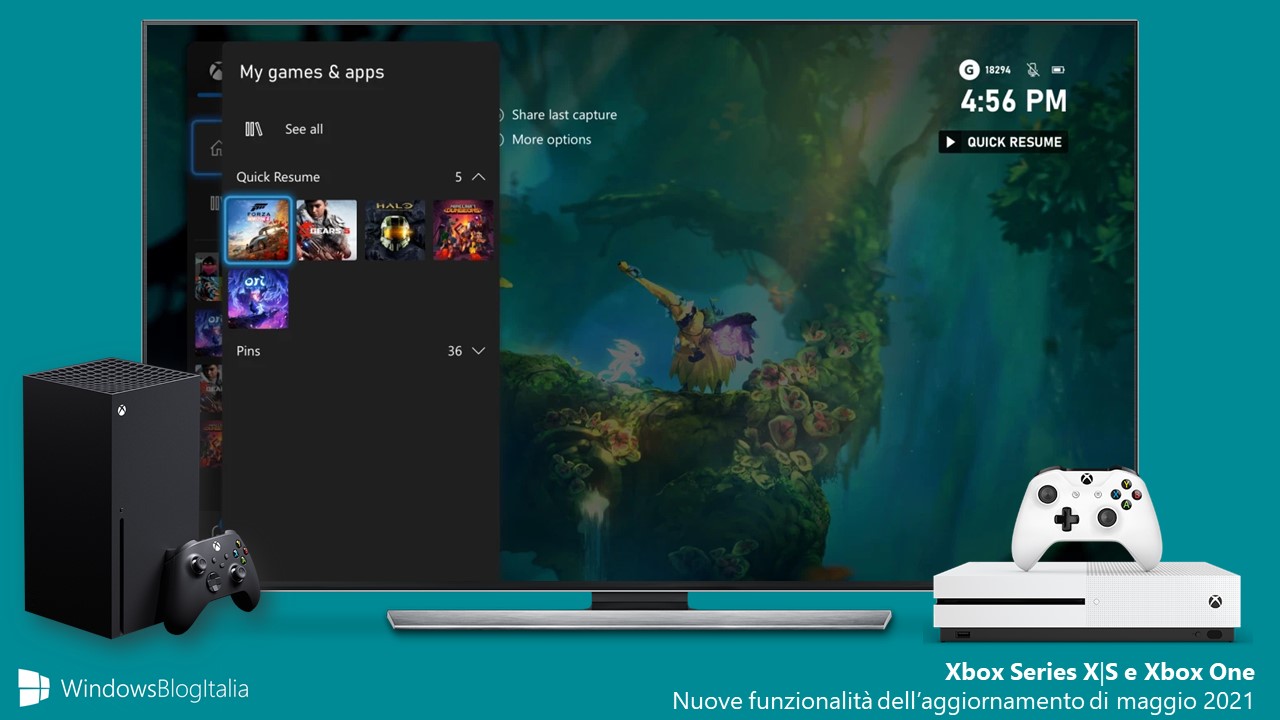Open the Halo game tile
The image size is (1280, 720).
395,230
